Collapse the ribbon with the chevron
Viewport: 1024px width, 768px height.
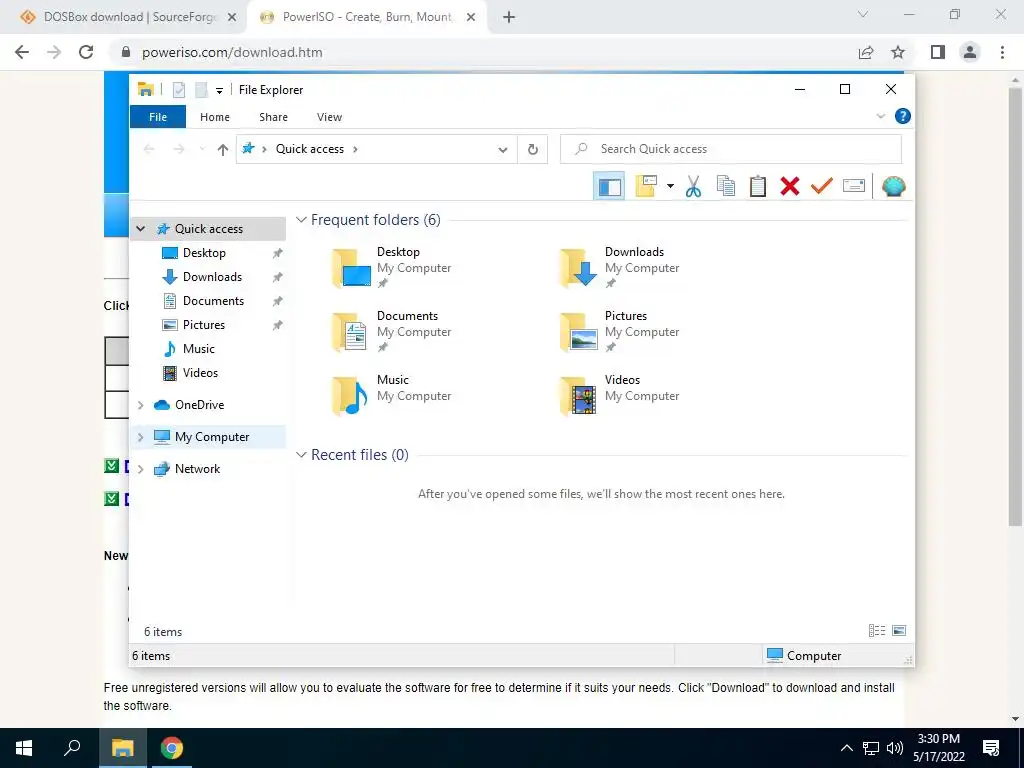pos(880,116)
